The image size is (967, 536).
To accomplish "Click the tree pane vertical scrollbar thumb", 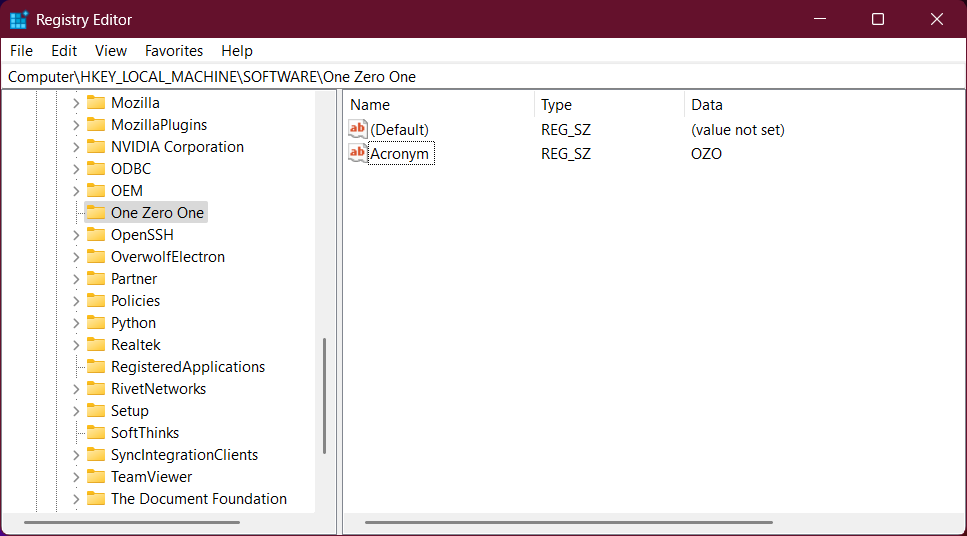I will pyautogui.click(x=324, y=396).
